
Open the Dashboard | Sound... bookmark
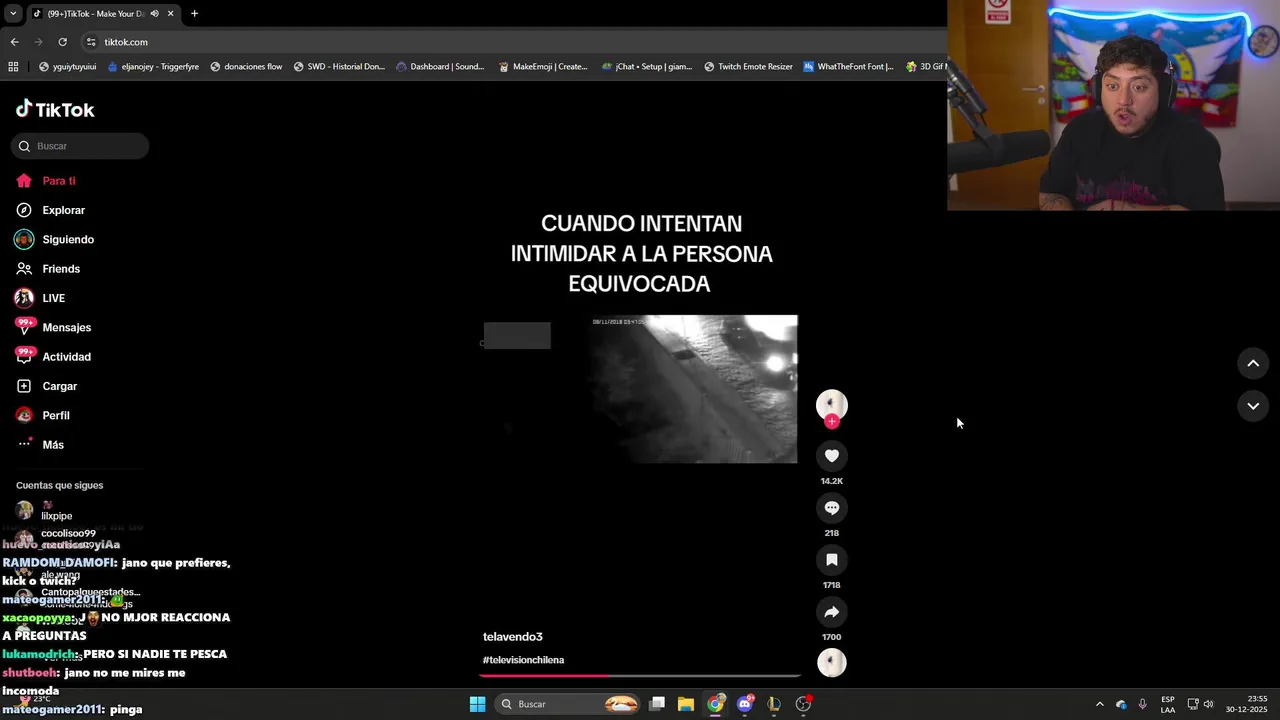[440, 67]
